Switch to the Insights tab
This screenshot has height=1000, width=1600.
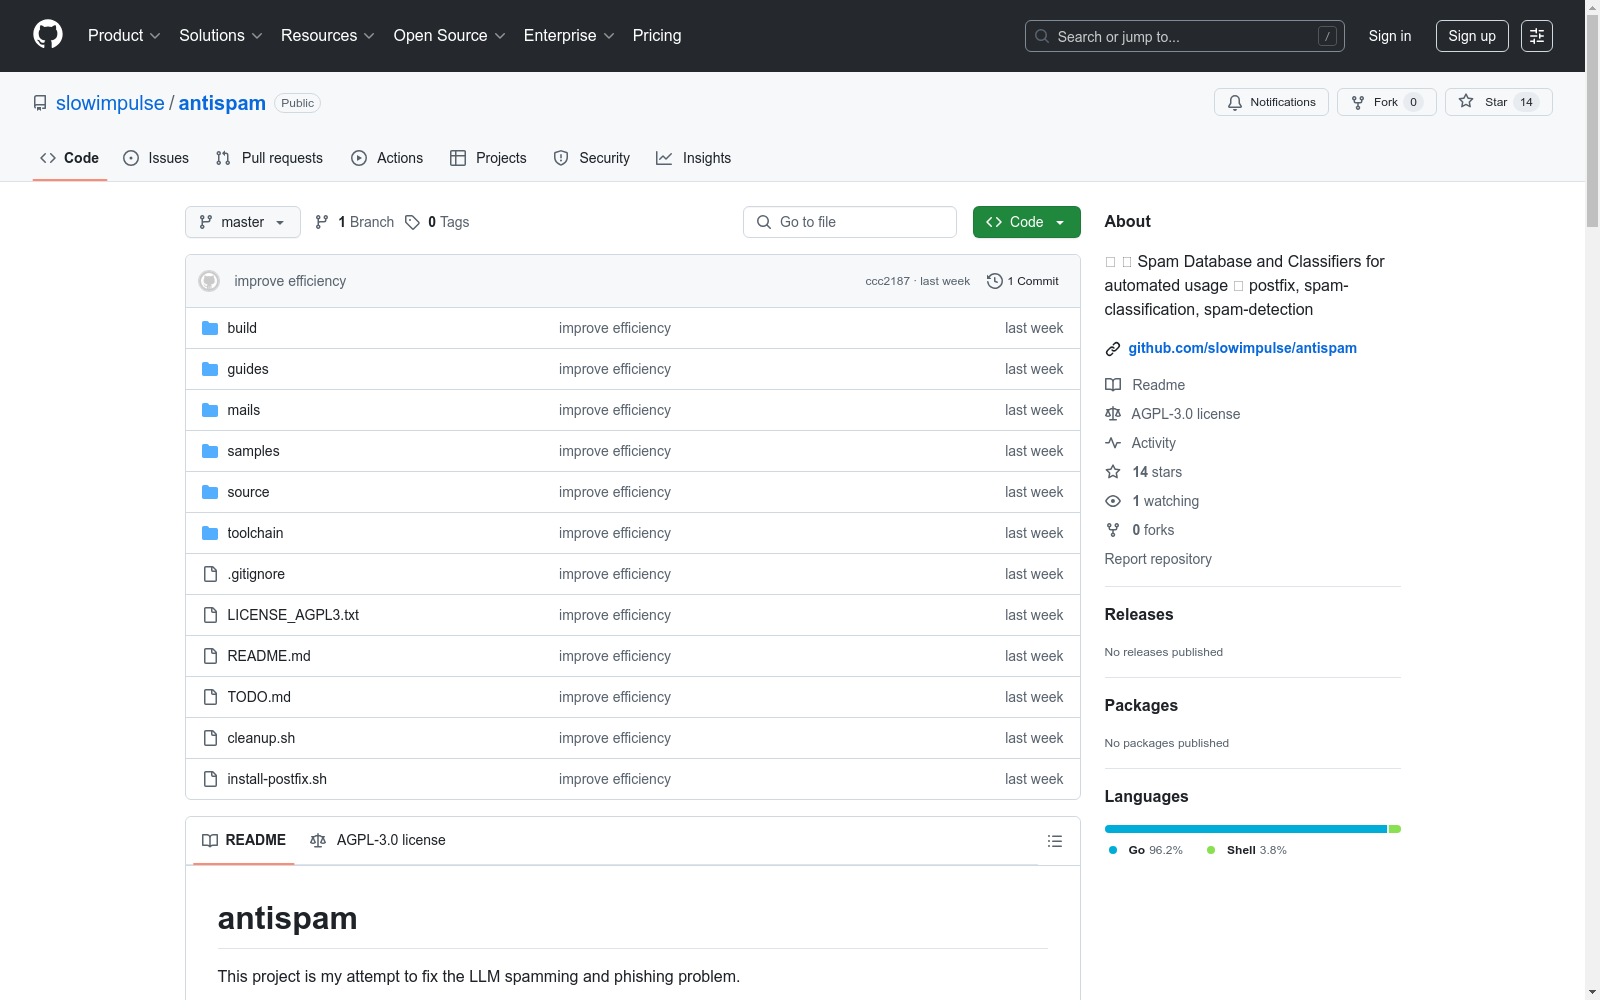pos(694,158)
